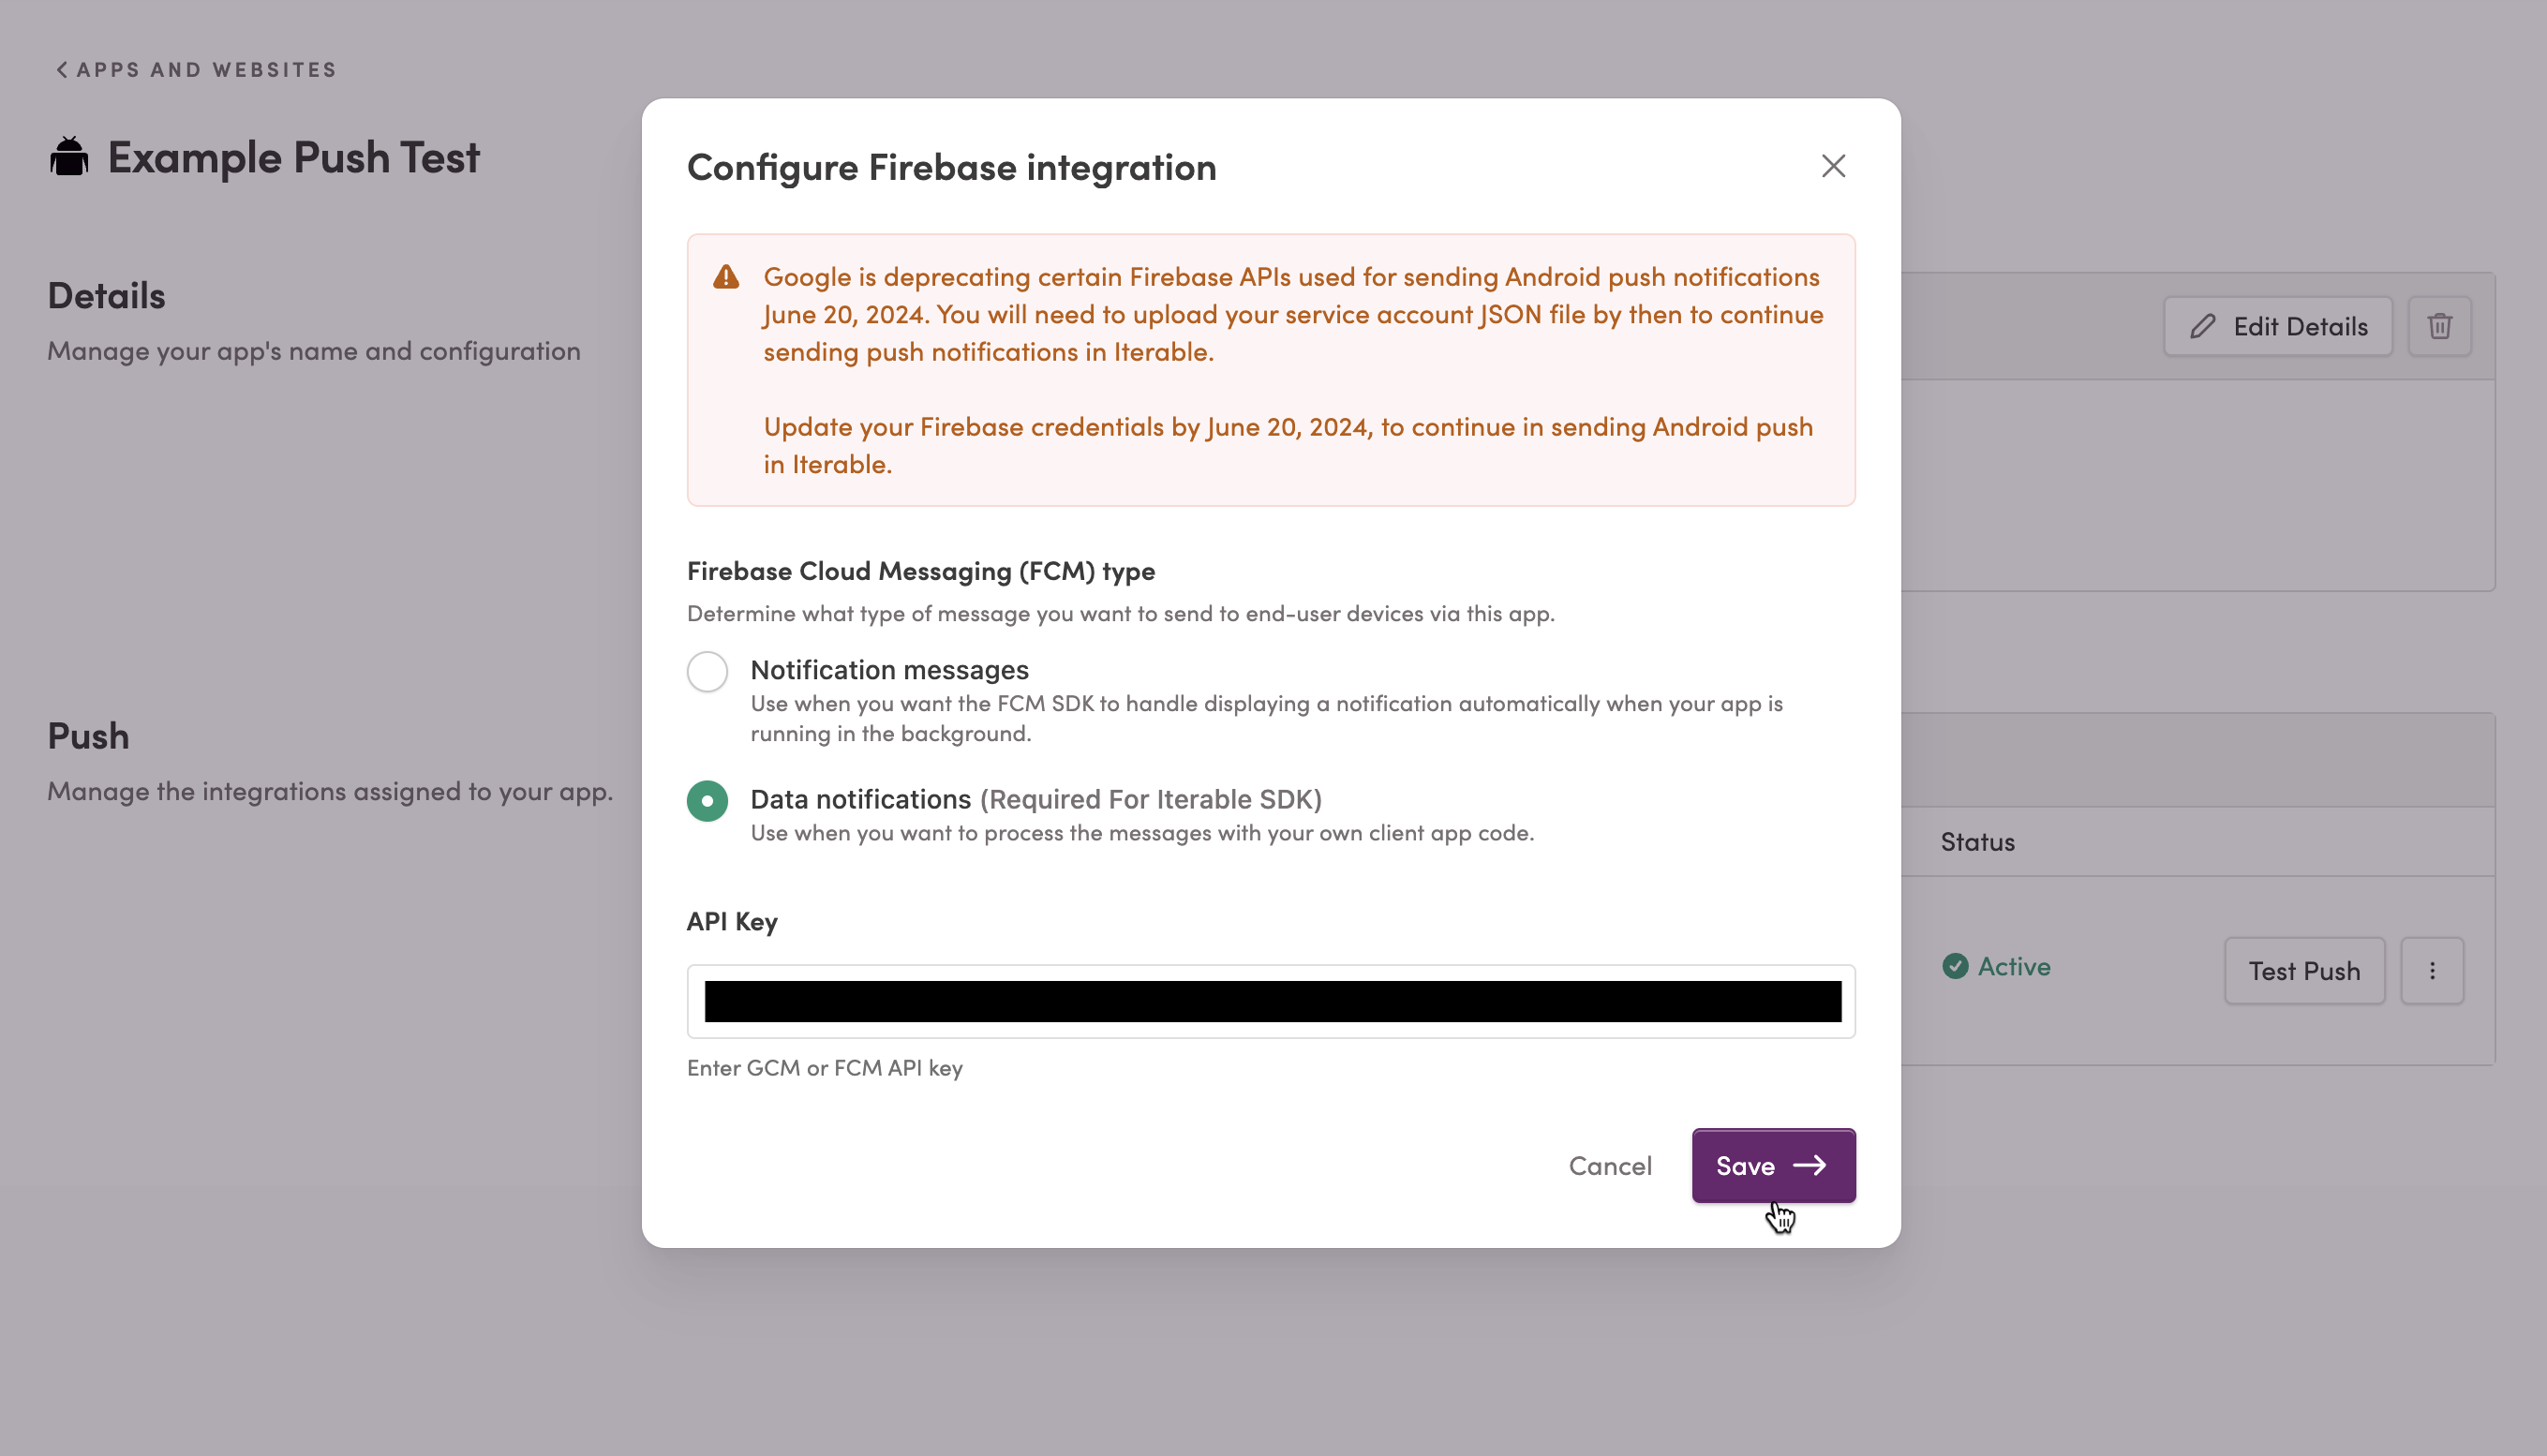The width and height of the screenshot is (2547, 1456).
Task: Close the Configure Firebase integration dialog
Action: click(1832, 166)
